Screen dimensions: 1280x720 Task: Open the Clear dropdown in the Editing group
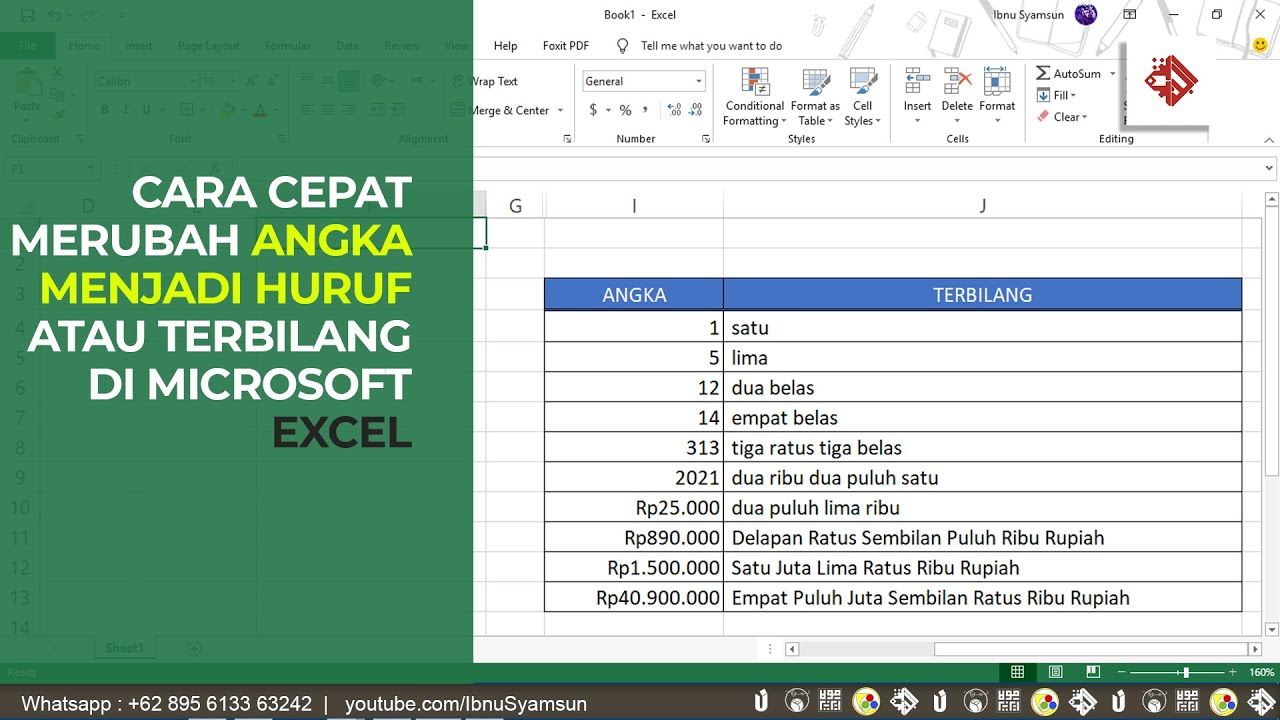(1060, 117)
